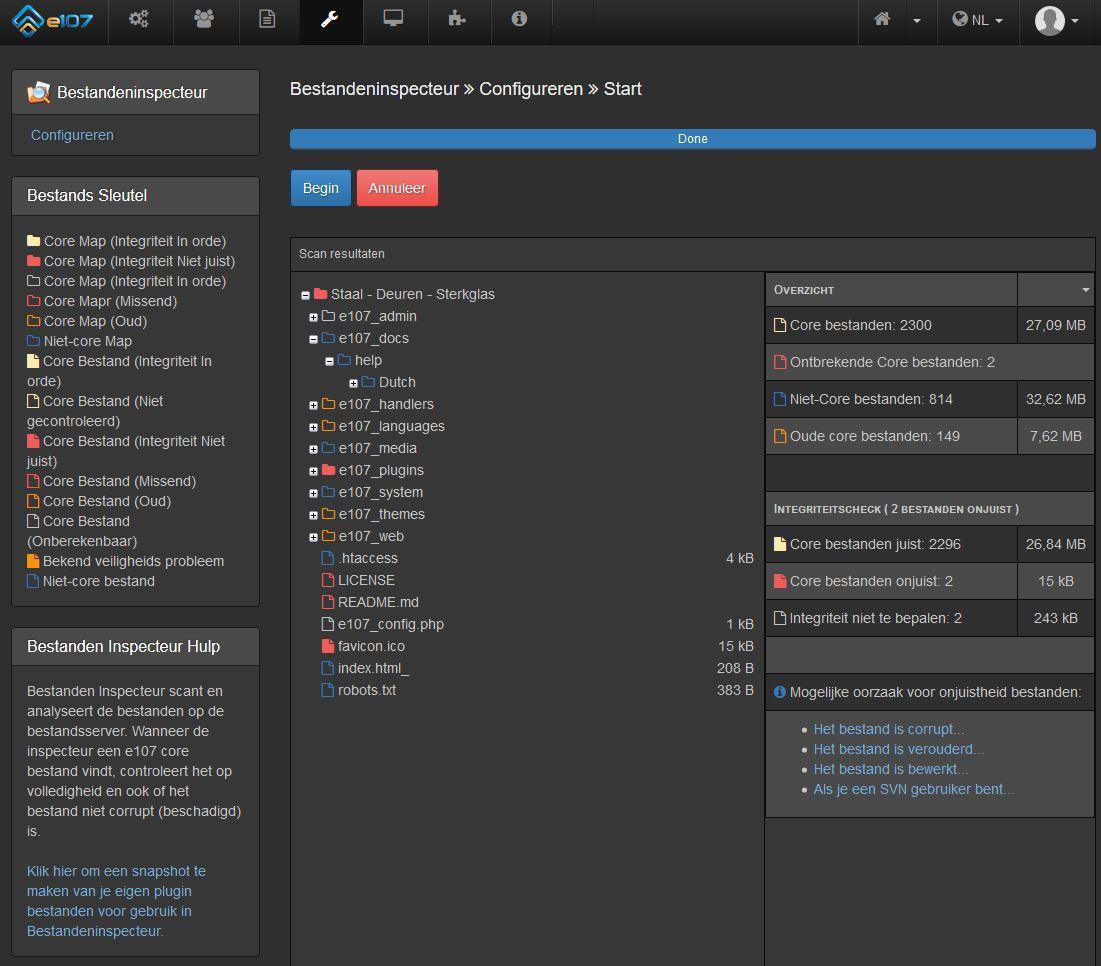
Task: Click the Bestandeninspecteur panel icon
Action: [x=39, y=92]
